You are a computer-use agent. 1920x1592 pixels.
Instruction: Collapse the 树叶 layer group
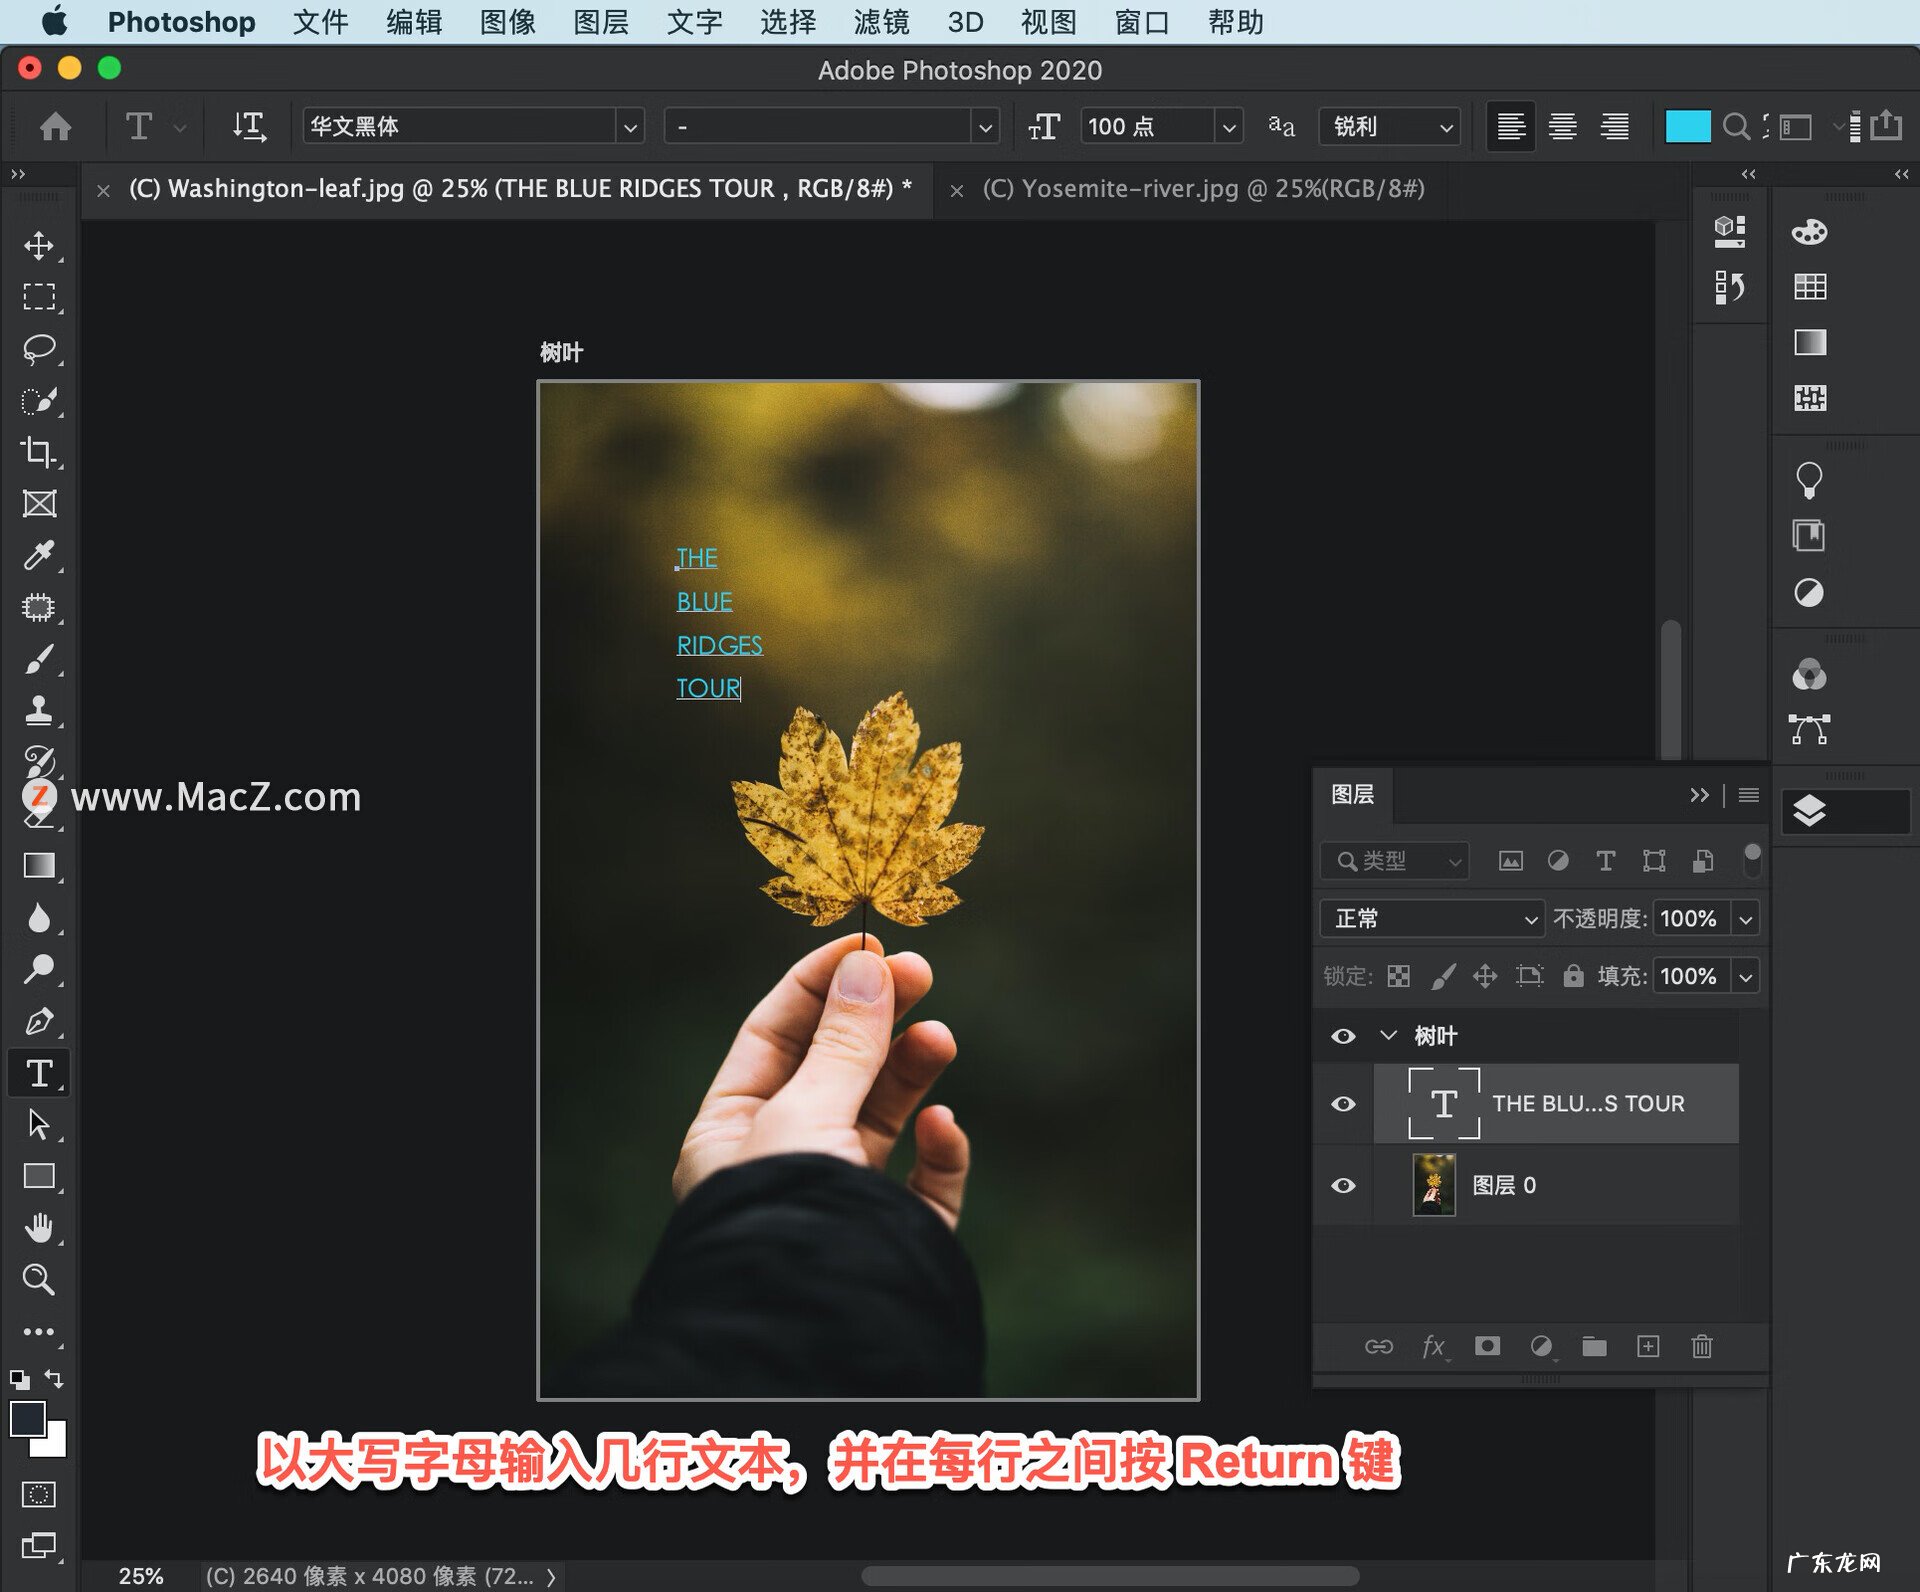coord(1388,1036)
